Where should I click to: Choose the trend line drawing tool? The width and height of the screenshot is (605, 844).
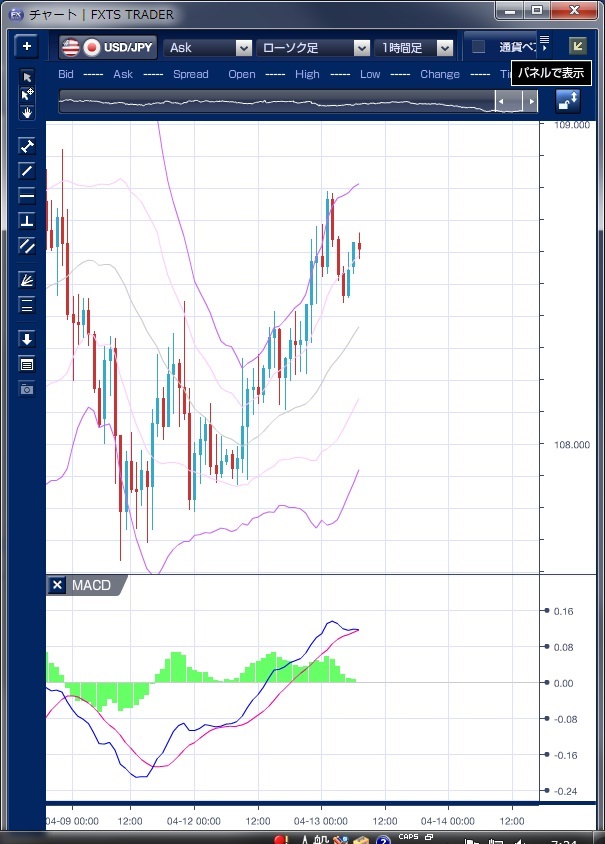(x=27, y=170)
